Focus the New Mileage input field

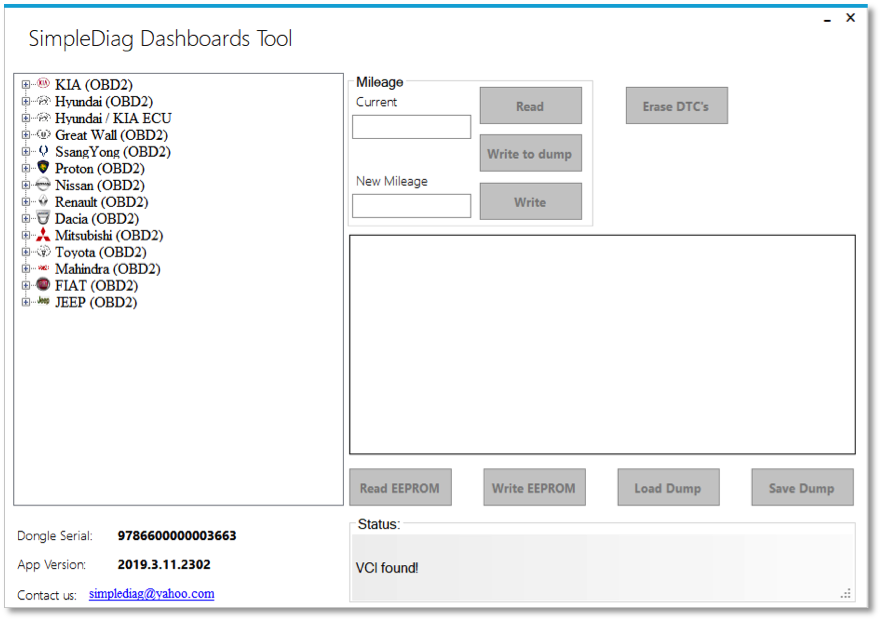tap(411, 206)
